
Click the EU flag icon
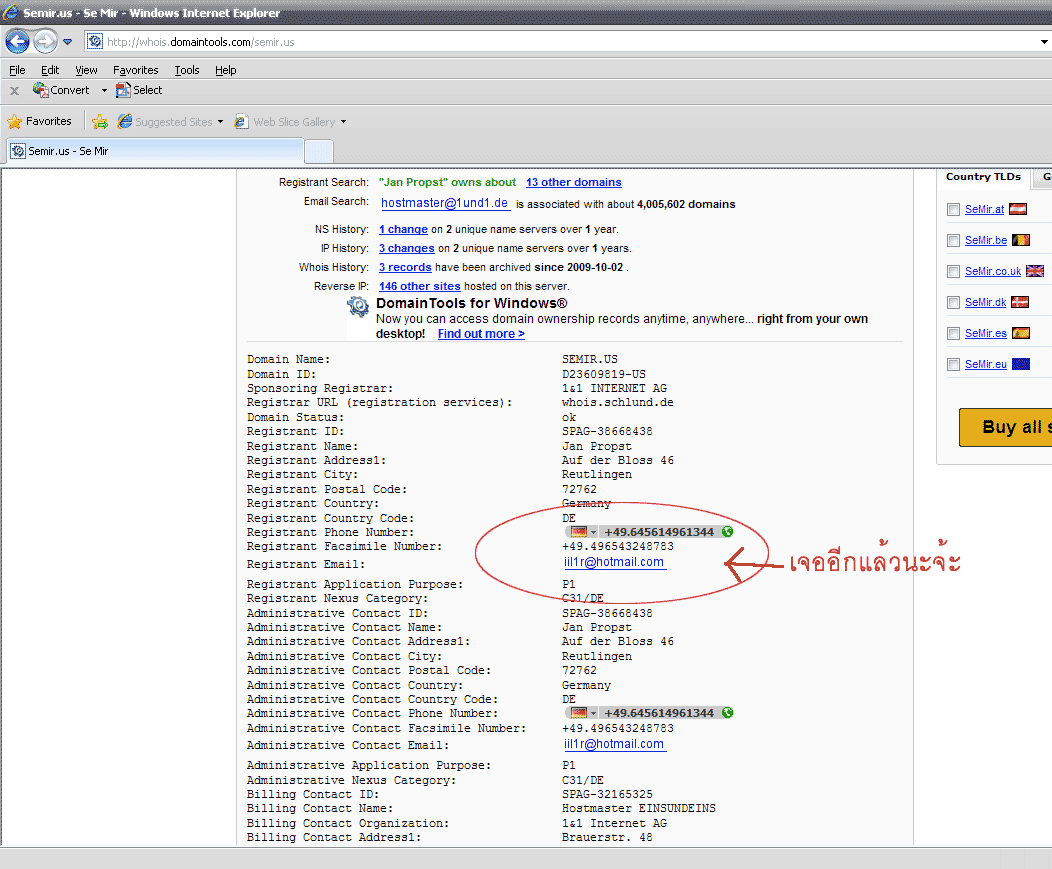pyautogui.click(x=1020, y=364)
